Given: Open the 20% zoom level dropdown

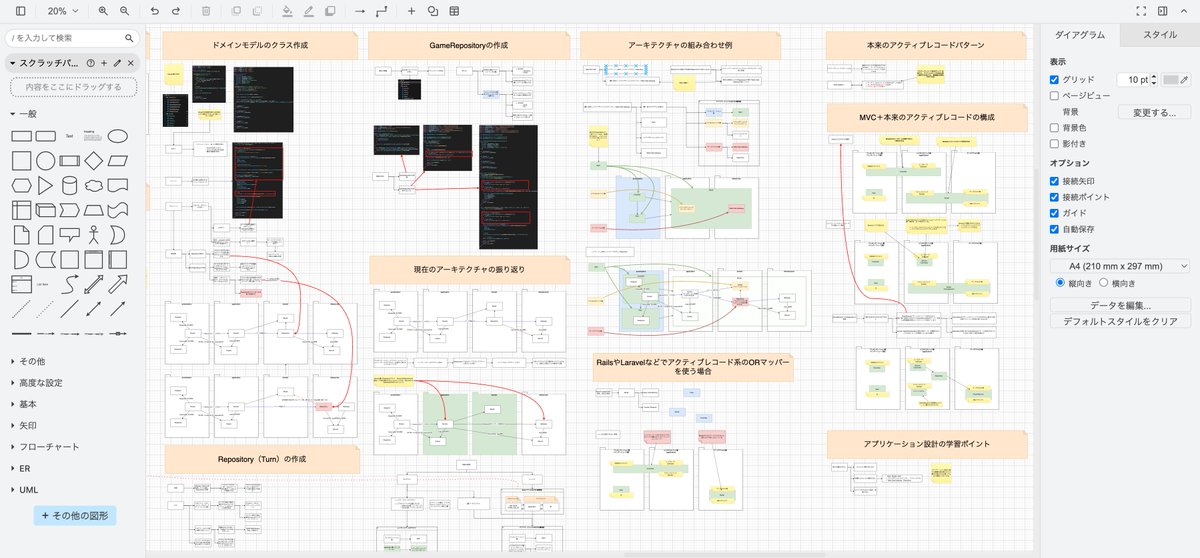Looking at the screenshot, I should [x=63, y=11].
